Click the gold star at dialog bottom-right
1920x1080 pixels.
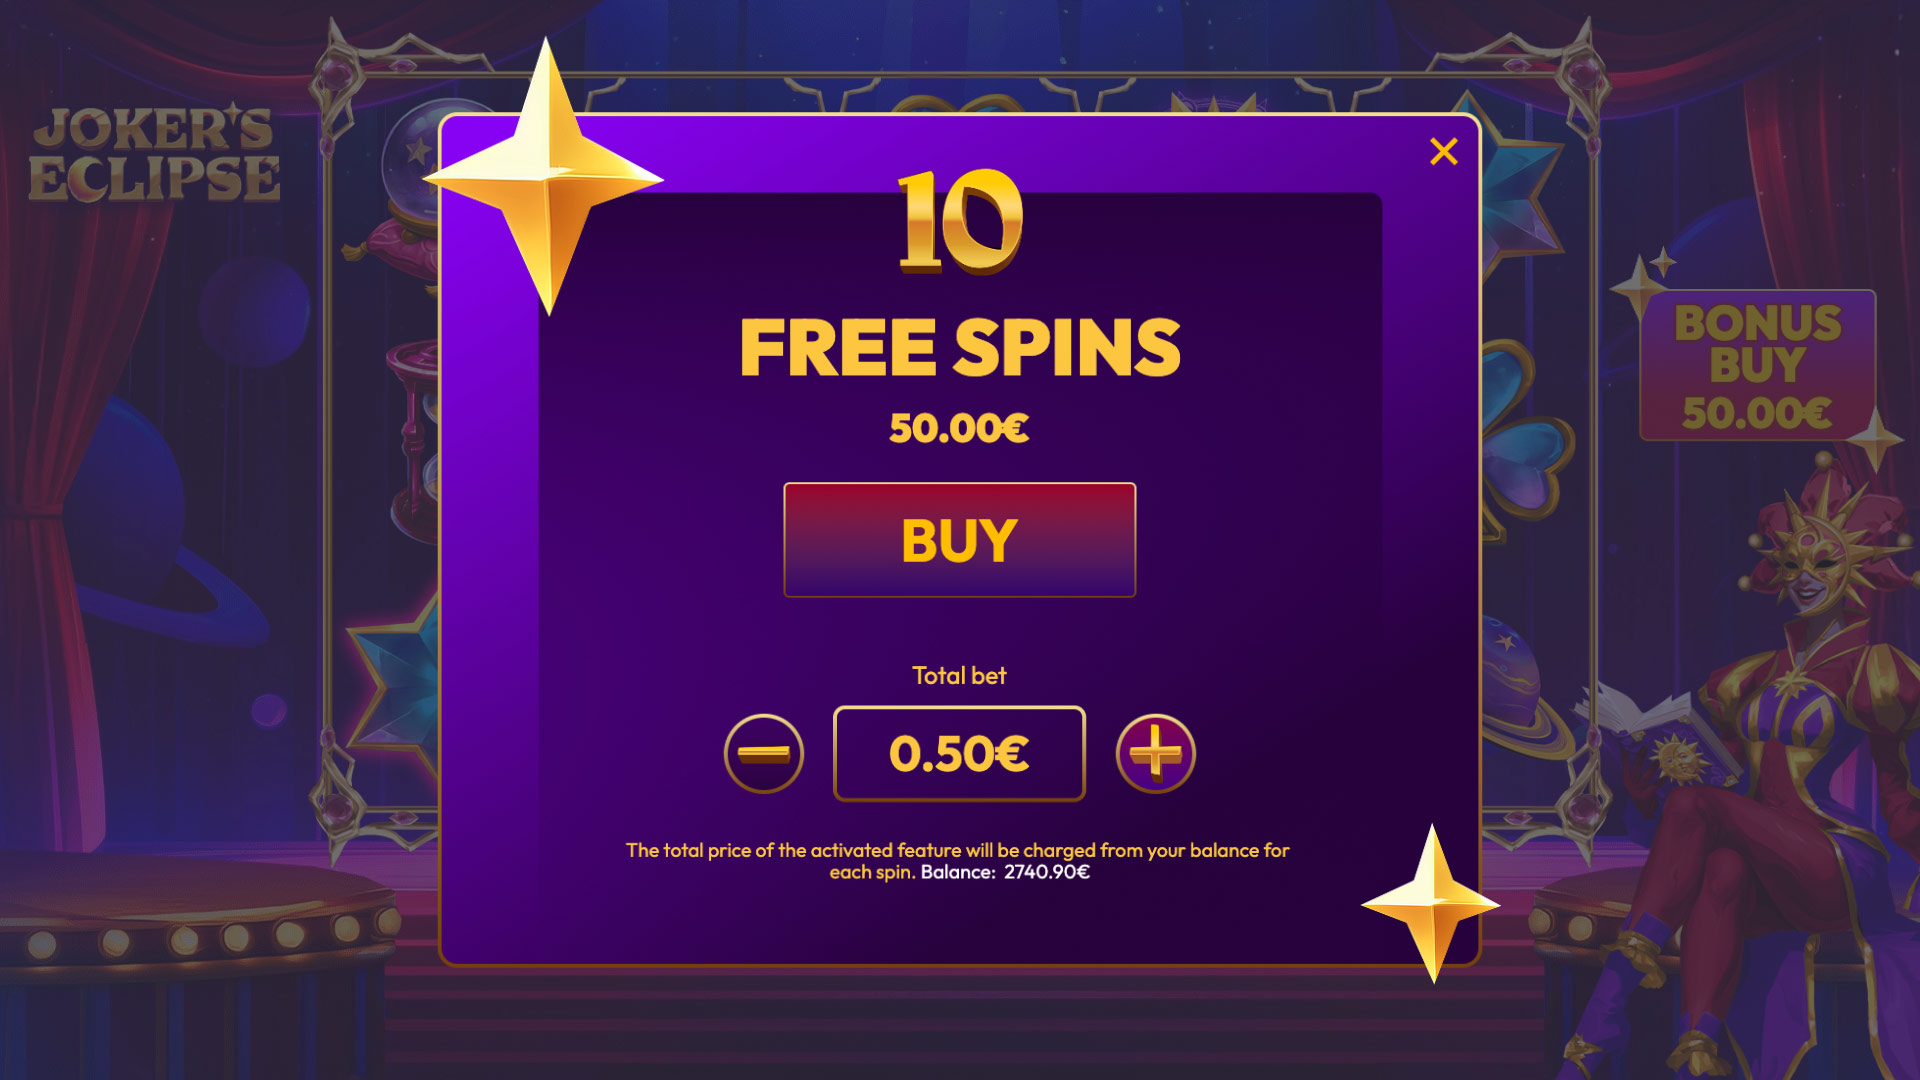(1431, 904)
